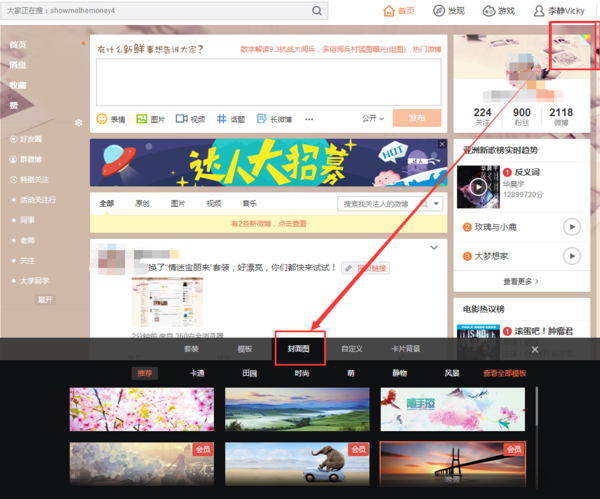Open the 网页链接 link in the post
This screenshot has height=499, width=600.
click(366, 268)
